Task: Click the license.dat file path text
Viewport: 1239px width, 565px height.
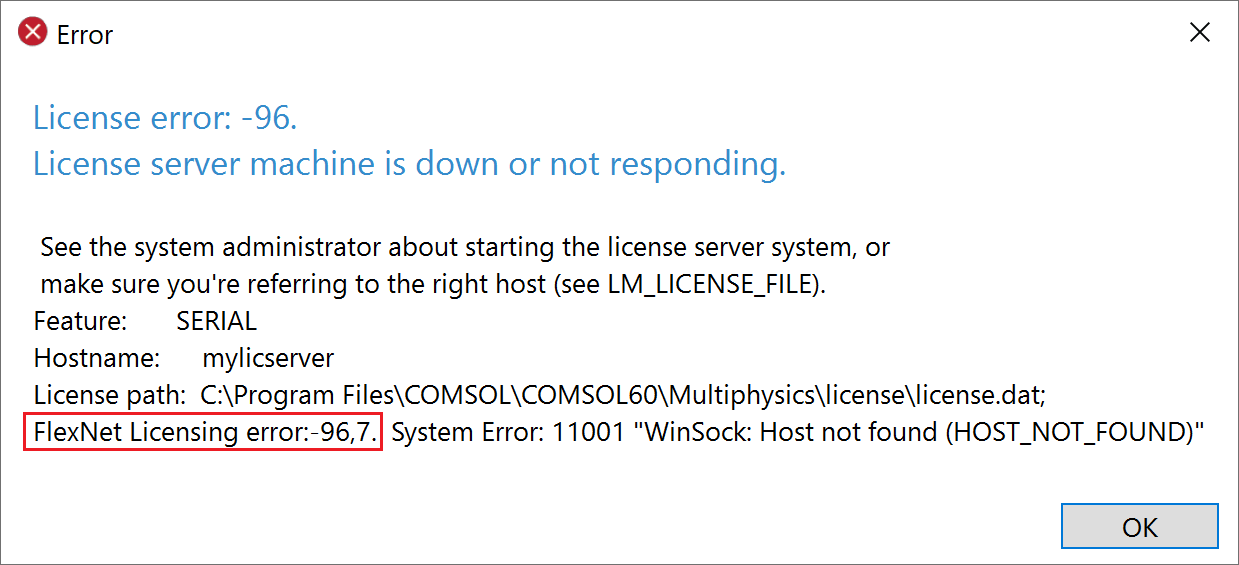Action: point(622,394)
